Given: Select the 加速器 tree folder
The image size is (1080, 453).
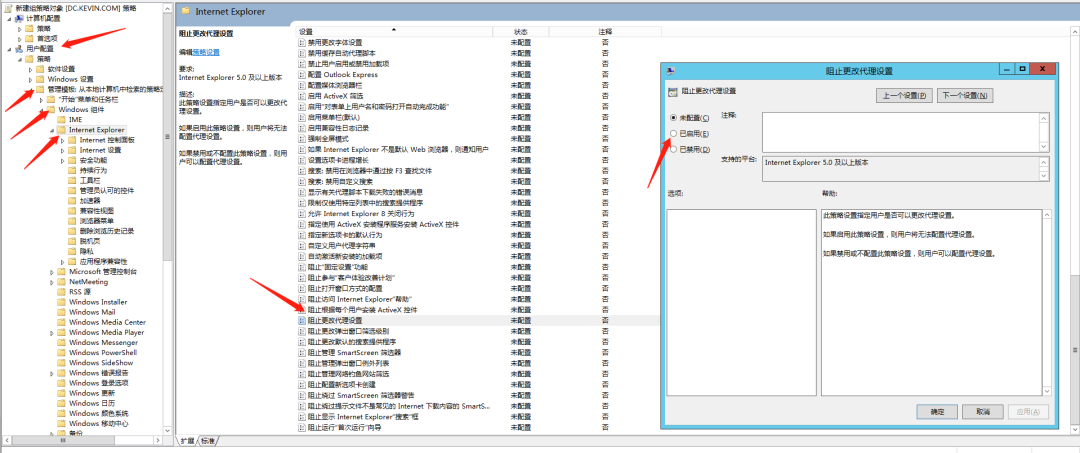Looking at the screenshot, I should coord(85,200).
